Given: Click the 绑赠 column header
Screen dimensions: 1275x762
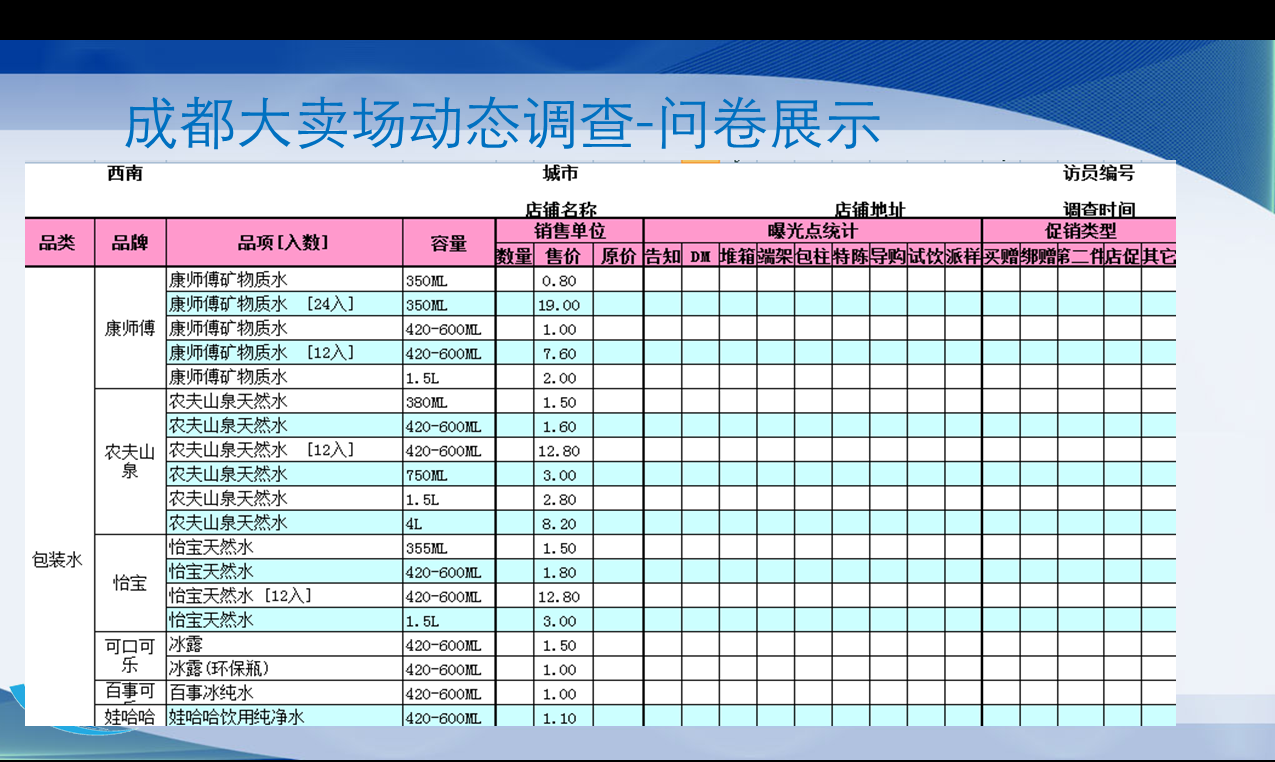Looking at the screenshot, I should [1039, 255].
